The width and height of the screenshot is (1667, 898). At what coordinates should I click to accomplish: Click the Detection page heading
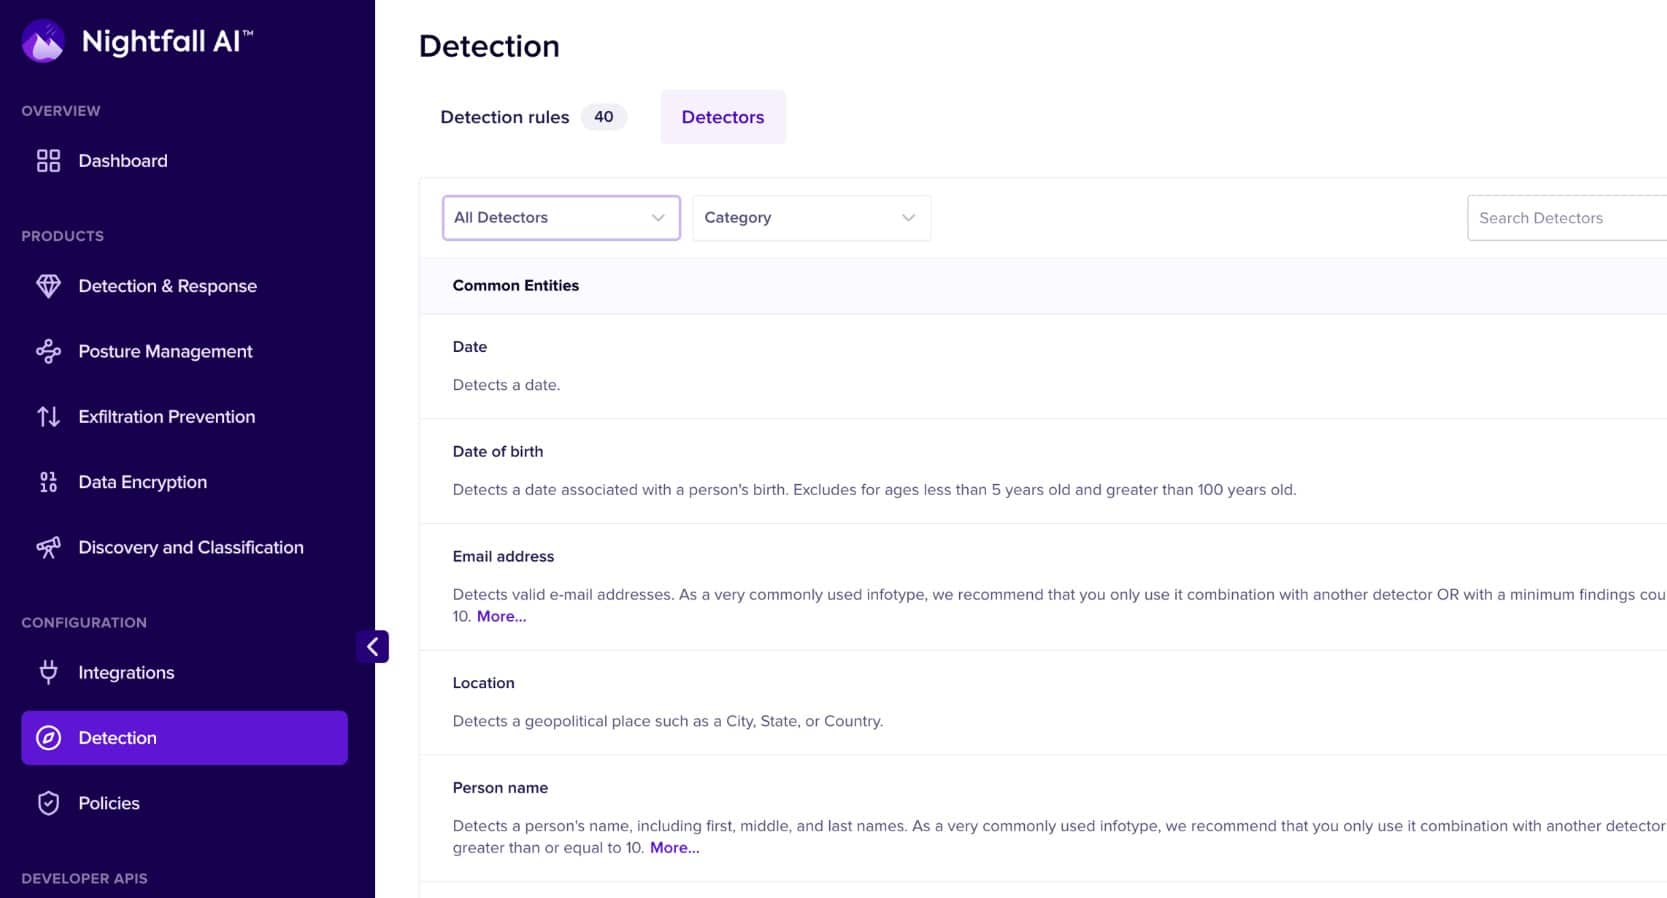(489, 46)
